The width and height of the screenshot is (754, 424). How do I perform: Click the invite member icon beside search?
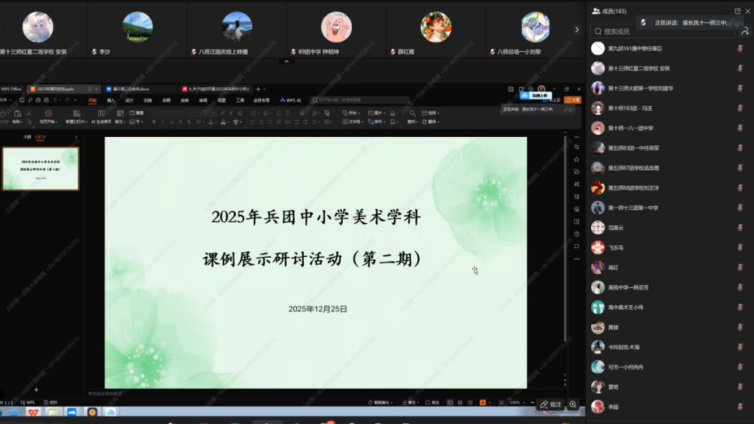745,31
